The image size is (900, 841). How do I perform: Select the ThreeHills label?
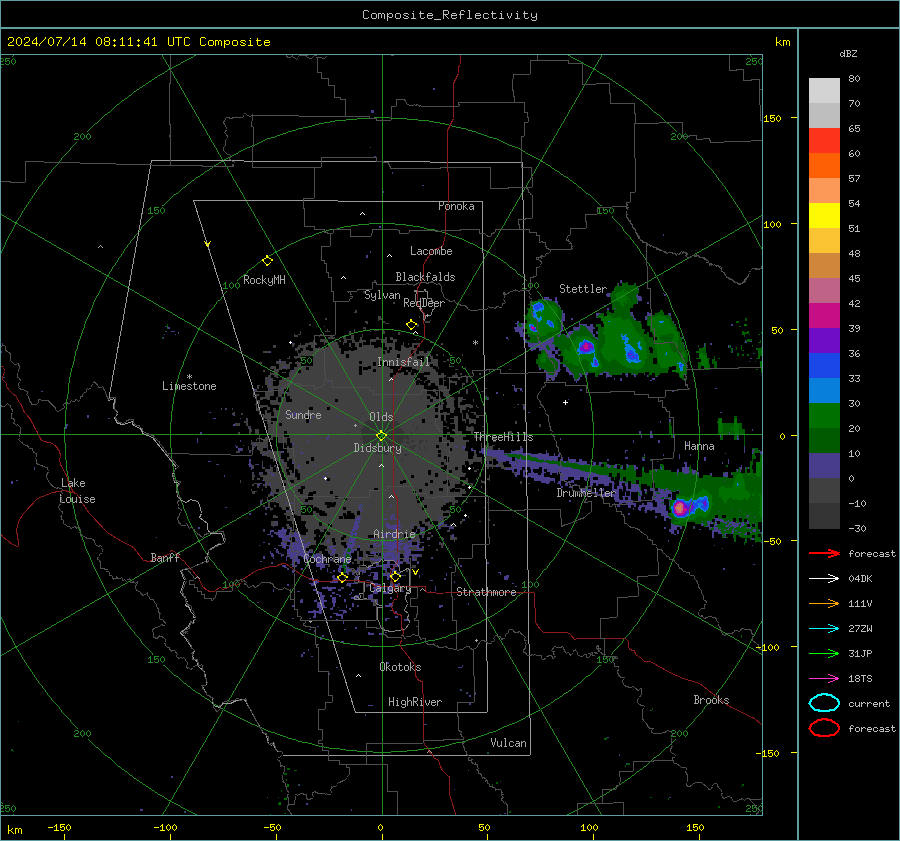point(503,437)
